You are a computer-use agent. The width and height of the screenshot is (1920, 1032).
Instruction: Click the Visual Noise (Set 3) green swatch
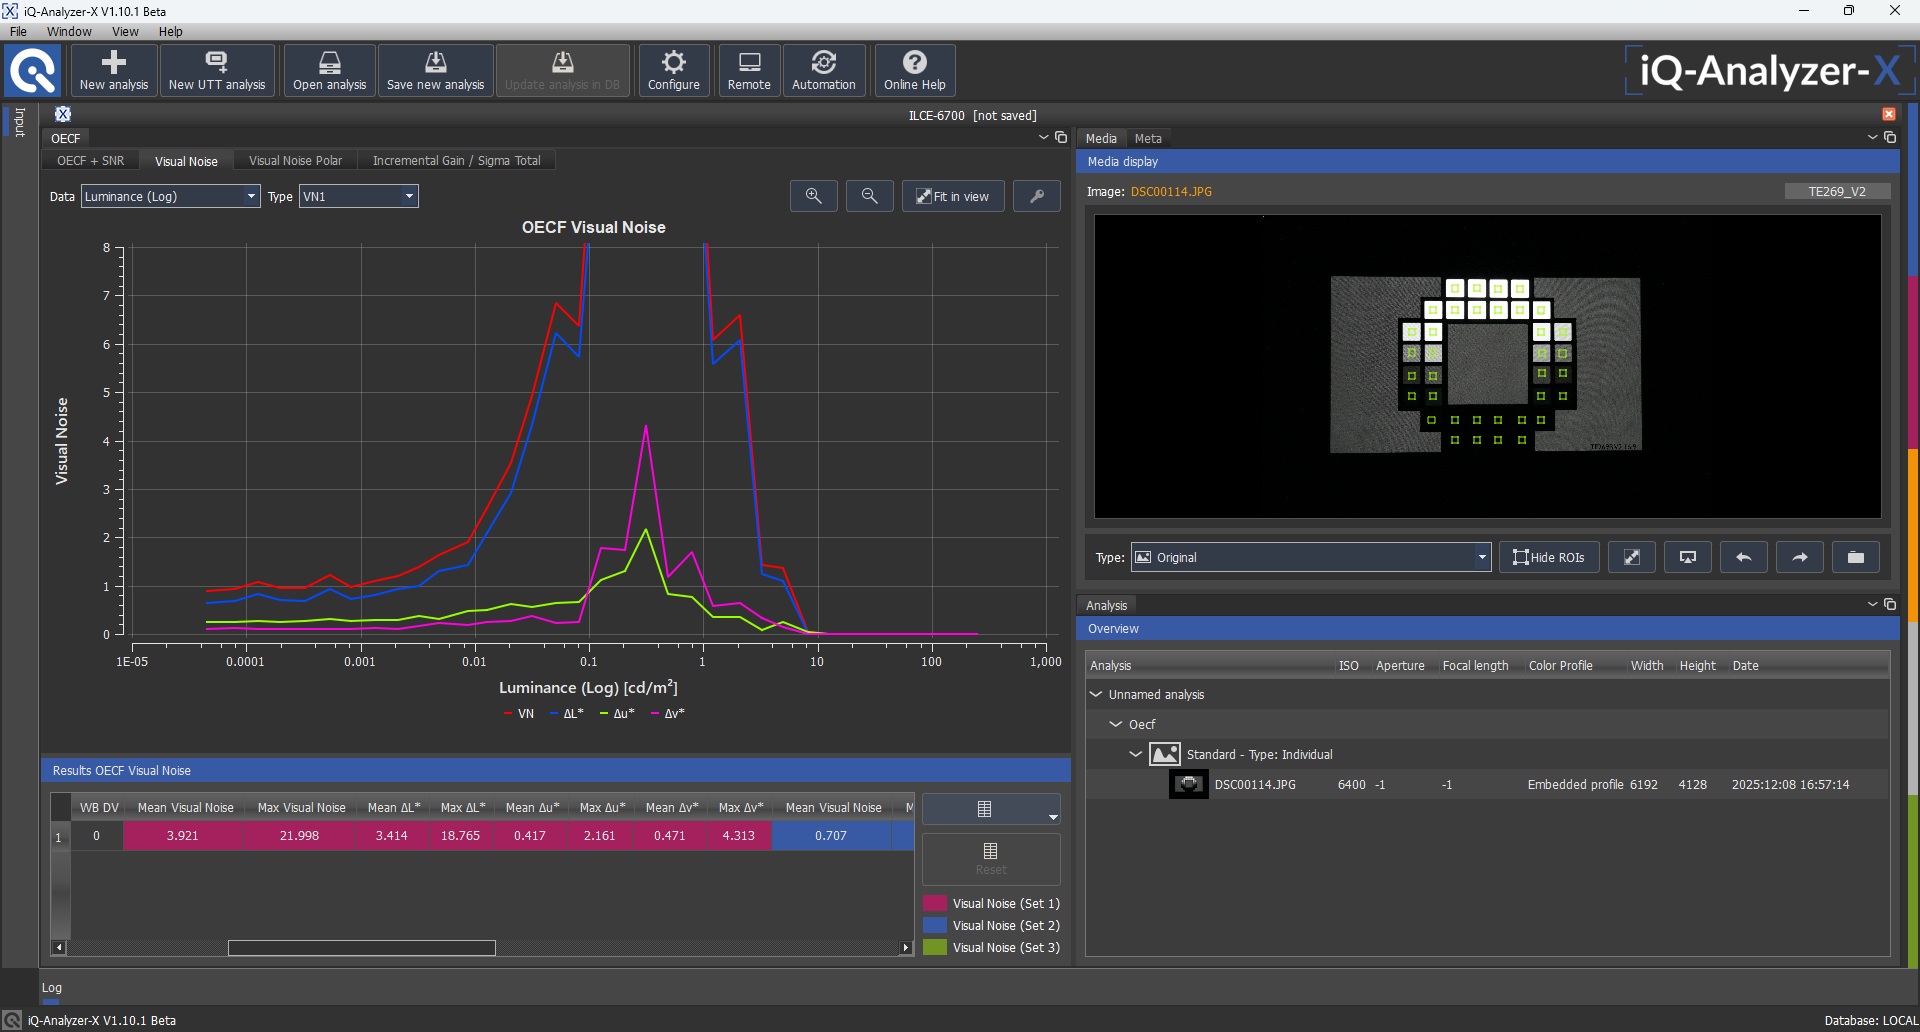(935, 947)
